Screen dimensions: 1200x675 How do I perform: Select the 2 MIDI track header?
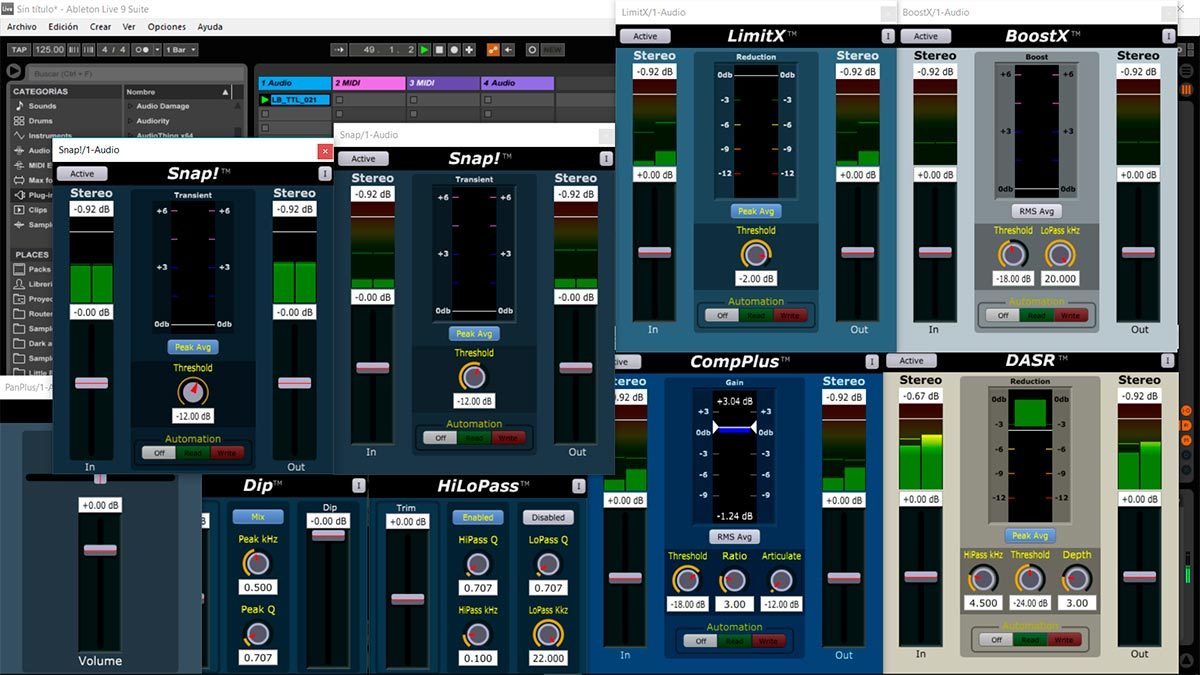(x=368, y=83)
